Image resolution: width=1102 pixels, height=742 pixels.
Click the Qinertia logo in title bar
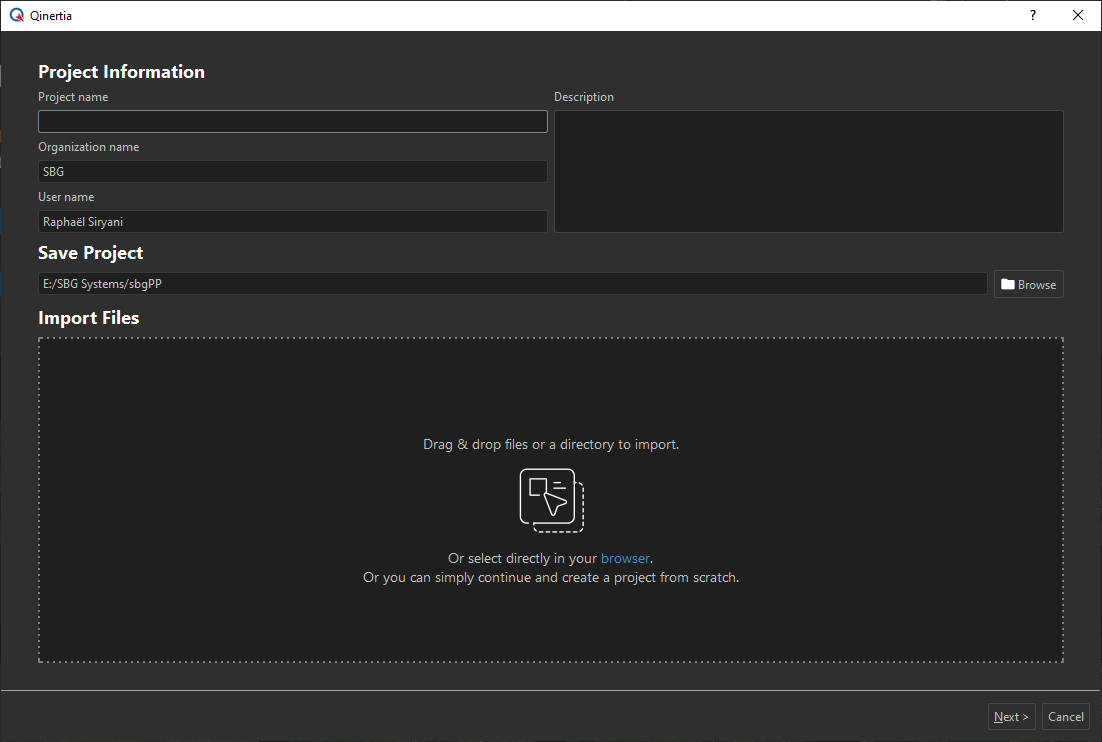[16, 16]
